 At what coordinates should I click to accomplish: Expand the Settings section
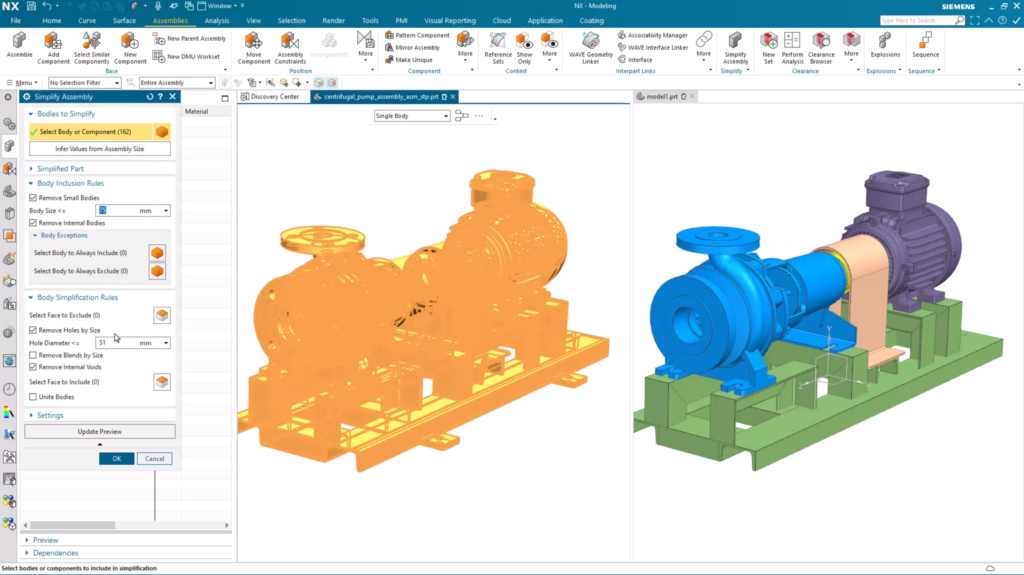point(50,415)
